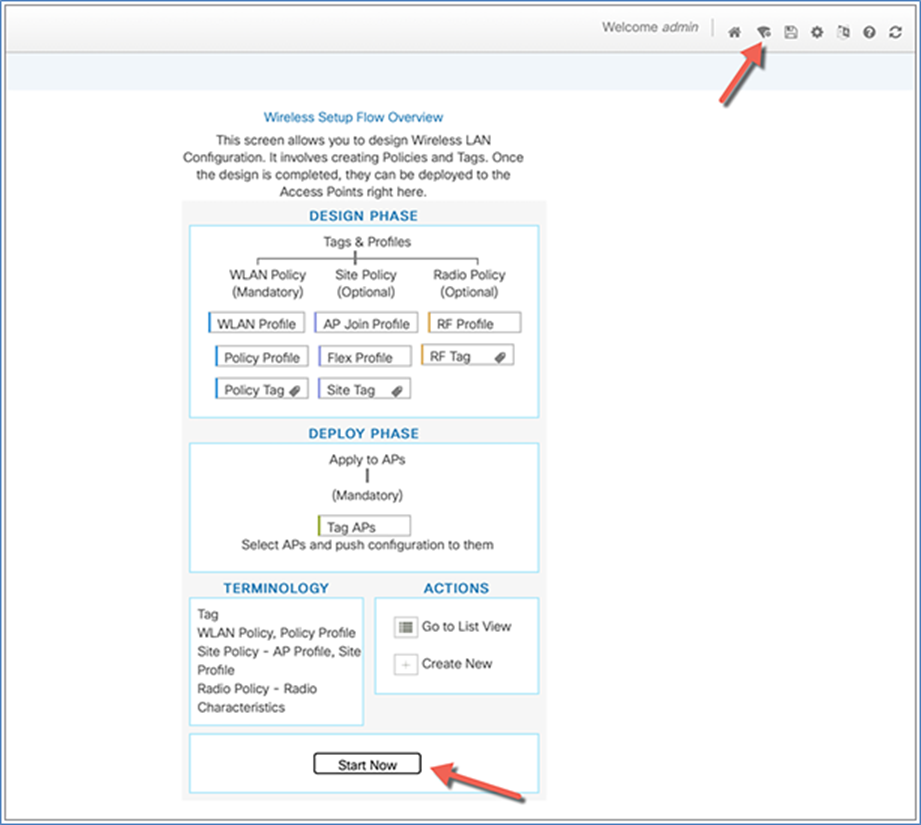Click the Radio Policy (Optional) label
Image resolution: width=921 pixels, height=825 pixels.
[x=469, y=283]
